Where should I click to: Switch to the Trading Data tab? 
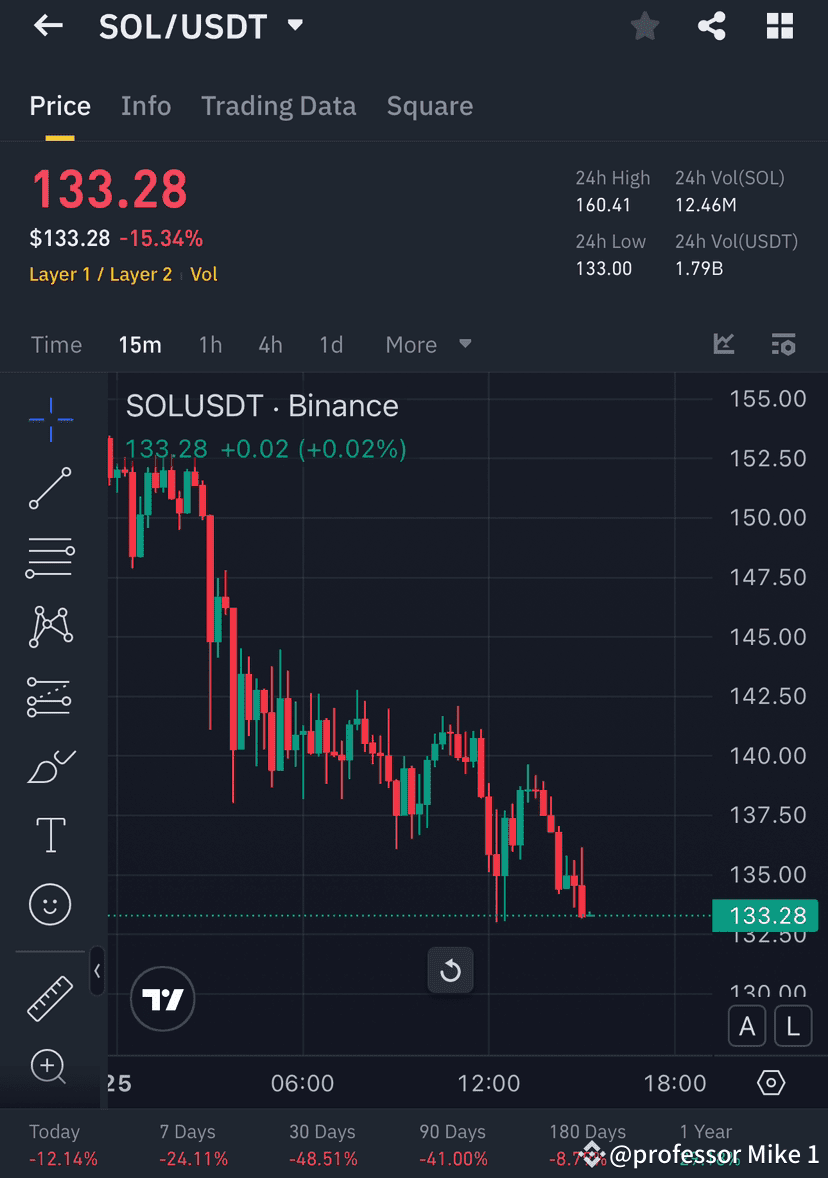click(279, 106)
